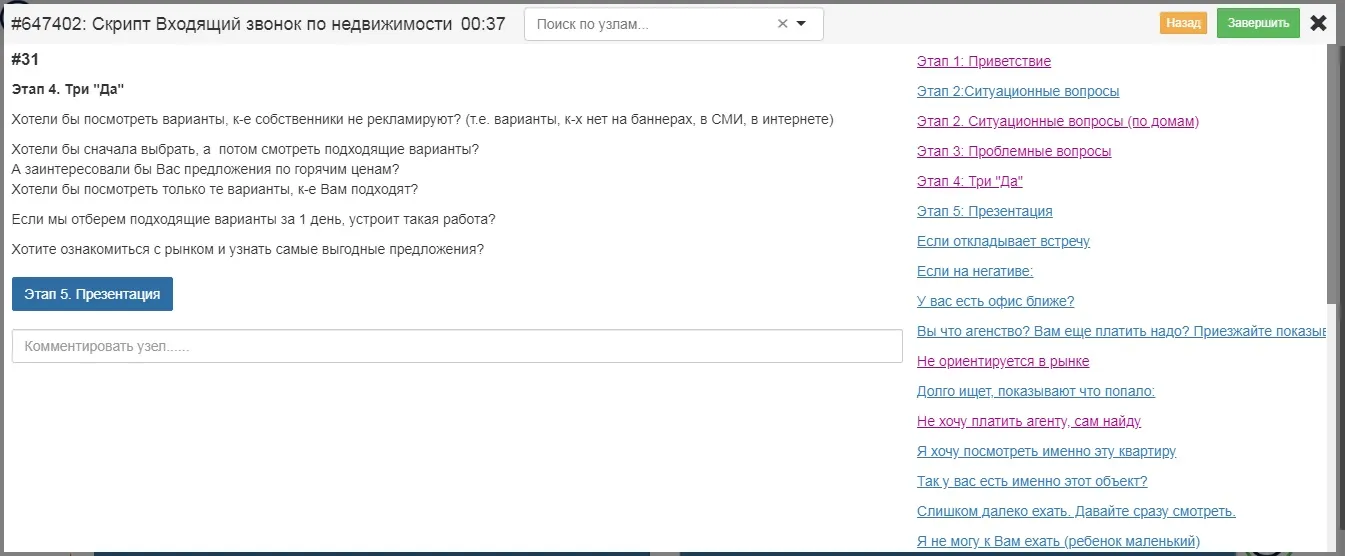Click the Поиск по узлам search box
Viewport: 1345px width, 556px height.
pos(650,24)
